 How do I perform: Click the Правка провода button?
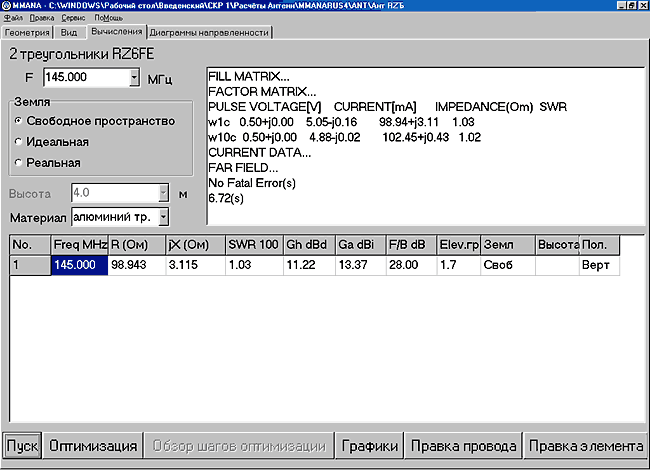click(x=463, y=446)
